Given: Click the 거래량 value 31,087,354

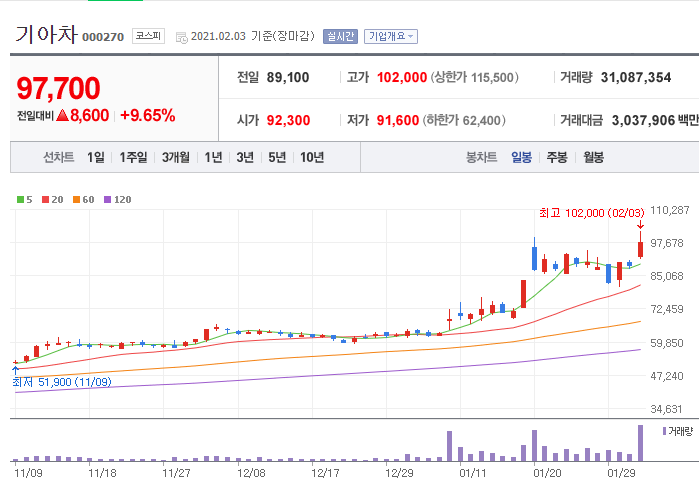Looking at the screenshot, I should pyautogui.click(x=636, y=78).
